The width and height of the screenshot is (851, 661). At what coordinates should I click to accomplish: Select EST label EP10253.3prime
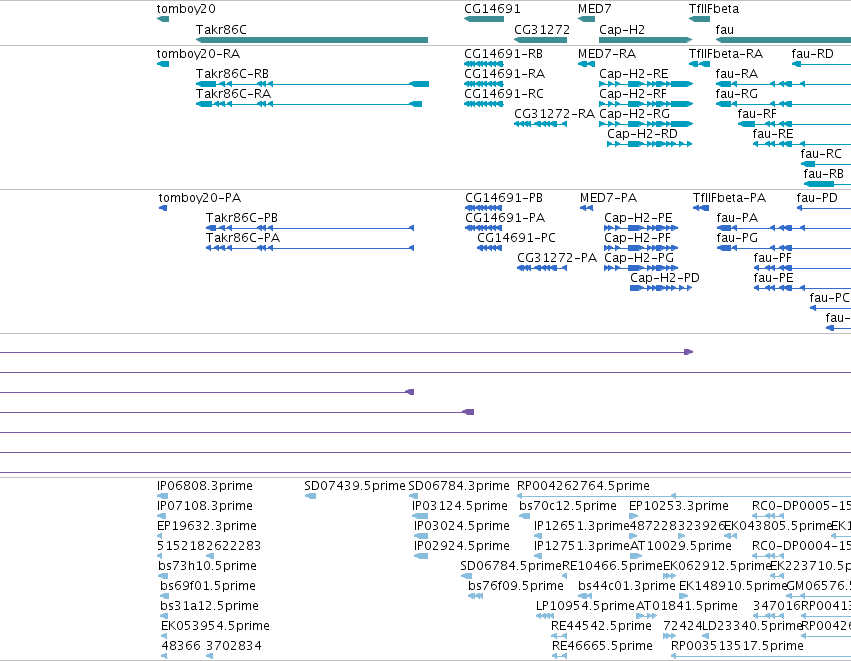(678, 506)
